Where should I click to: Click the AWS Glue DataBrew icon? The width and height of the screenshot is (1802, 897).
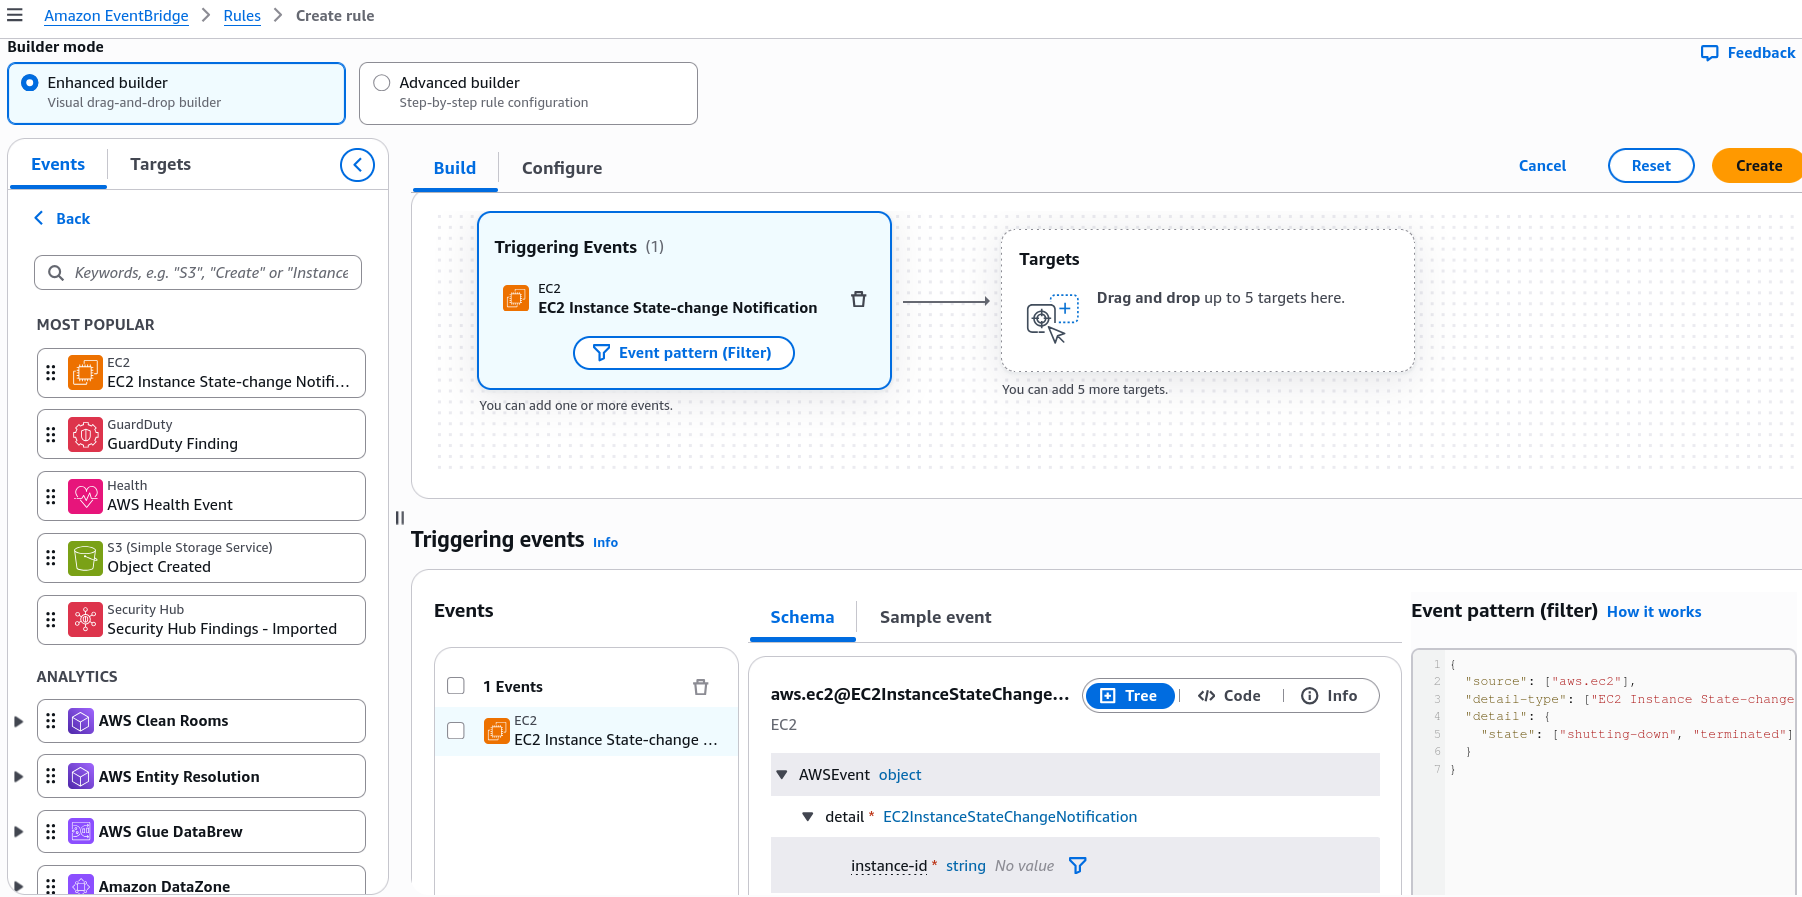(x=81, y=832)
